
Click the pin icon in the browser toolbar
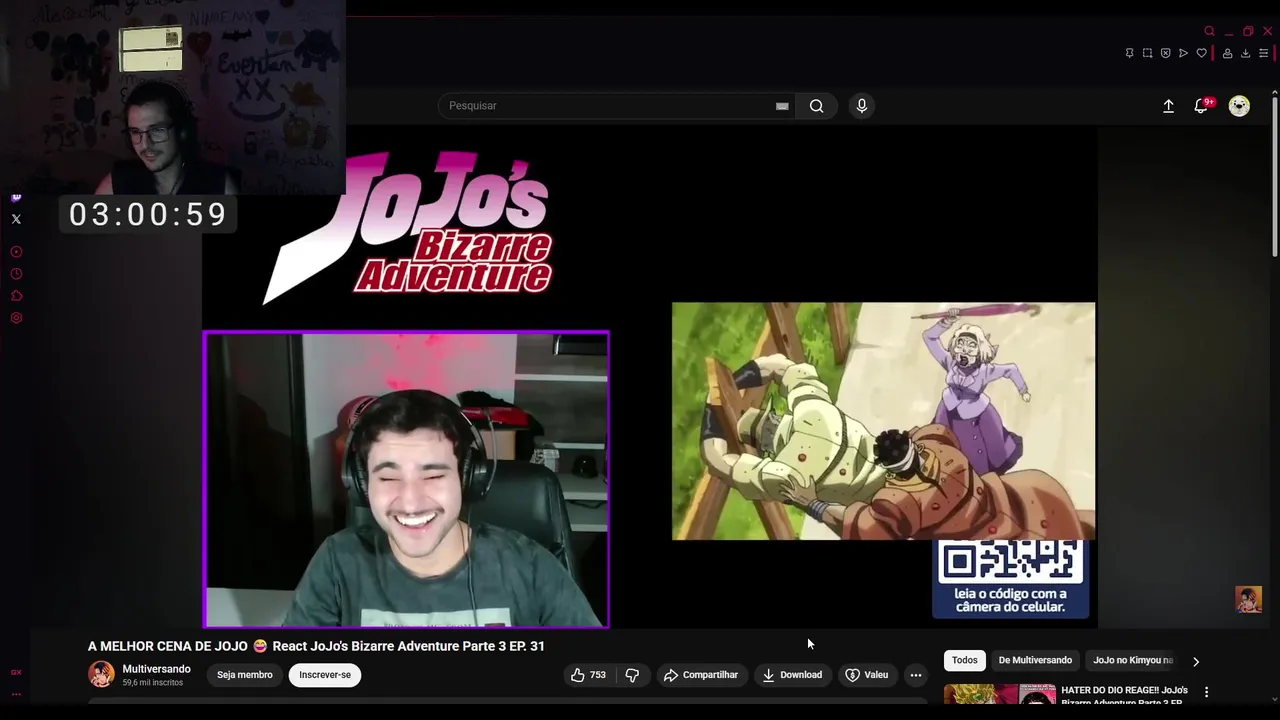click(1129, 53)
